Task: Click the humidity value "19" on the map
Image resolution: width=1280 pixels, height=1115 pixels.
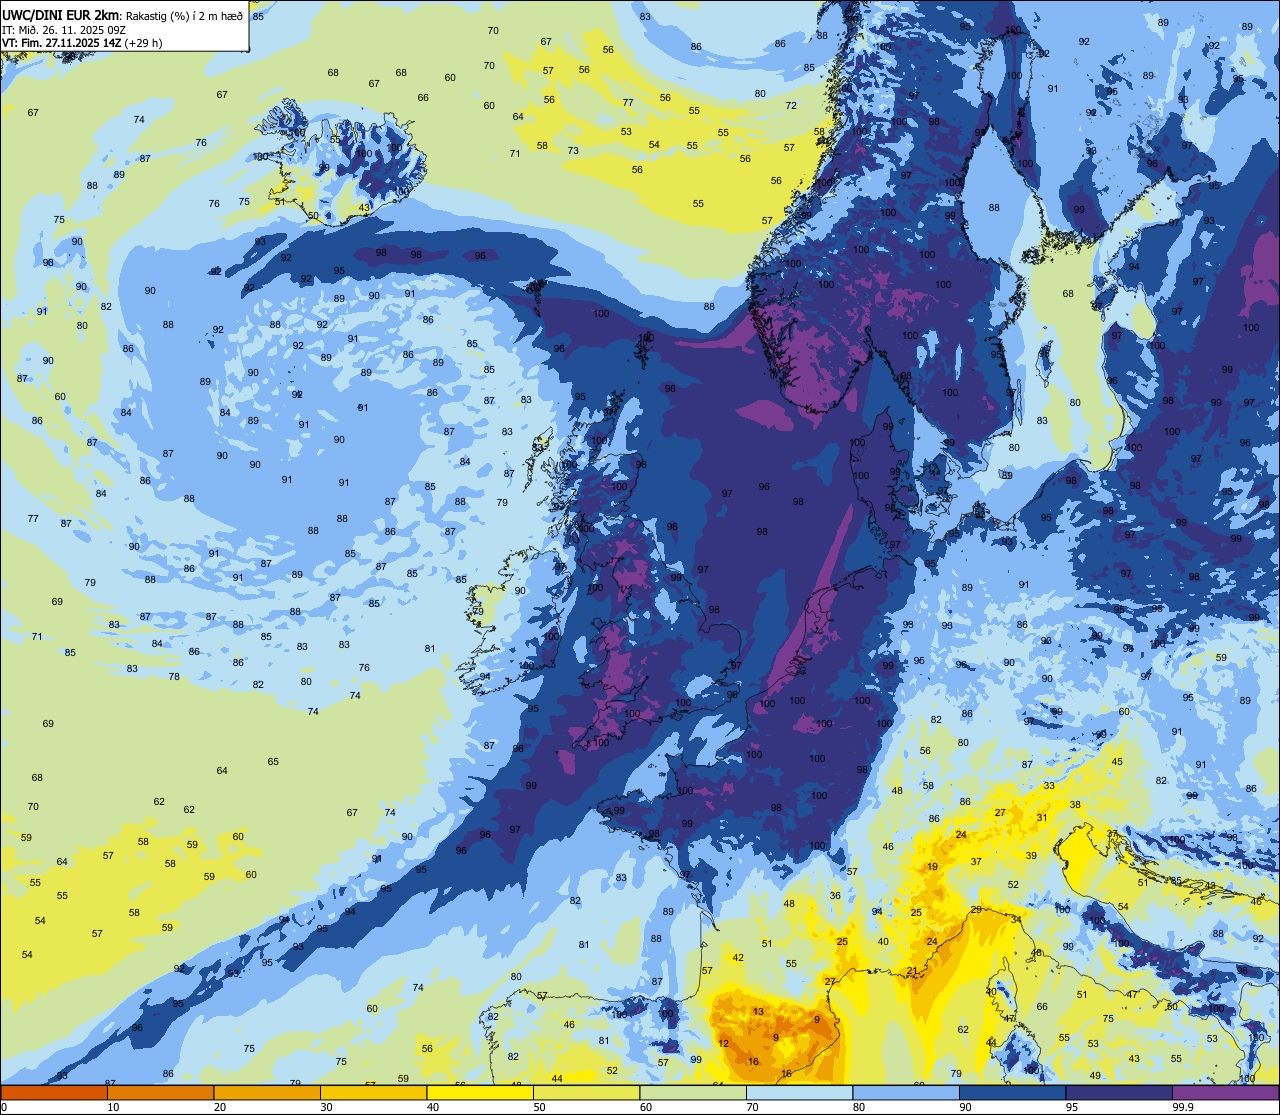Action: 932,867
